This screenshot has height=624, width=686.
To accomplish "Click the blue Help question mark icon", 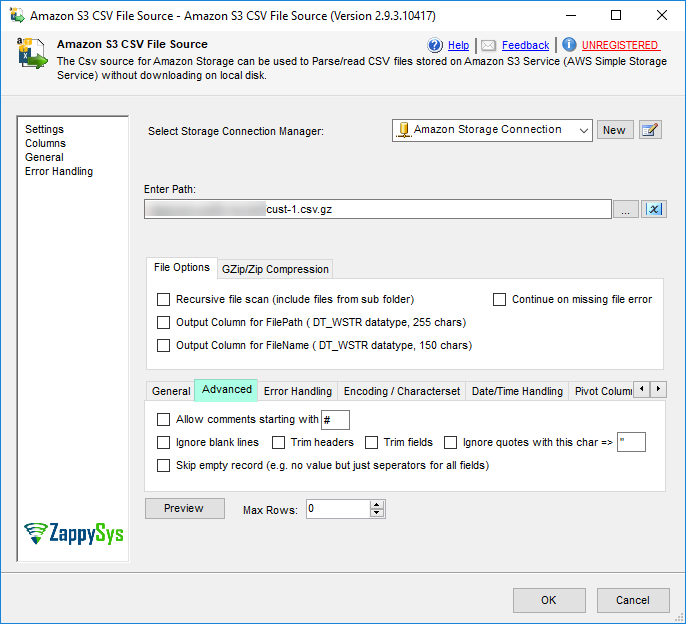I will point(435,45).
